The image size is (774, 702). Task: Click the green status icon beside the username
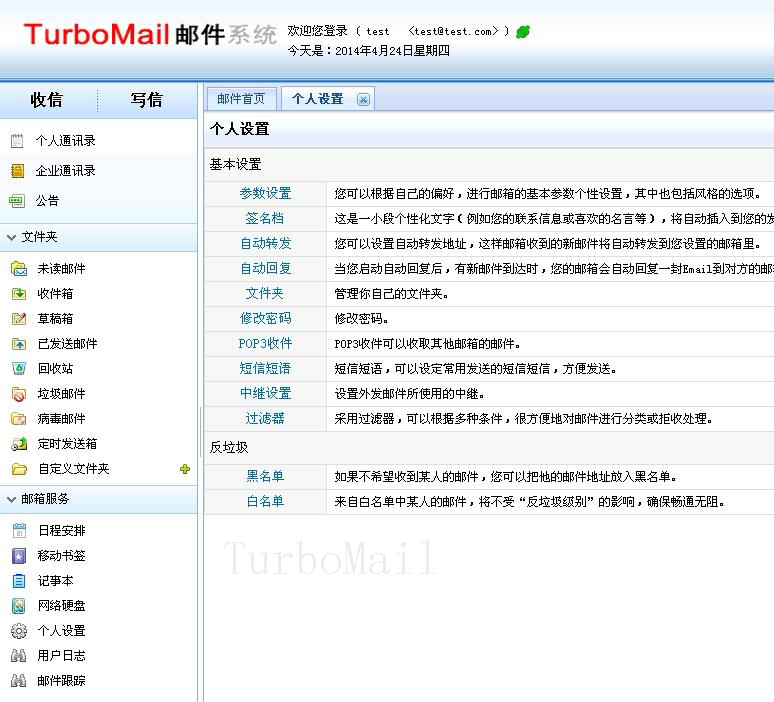point(523,32)
